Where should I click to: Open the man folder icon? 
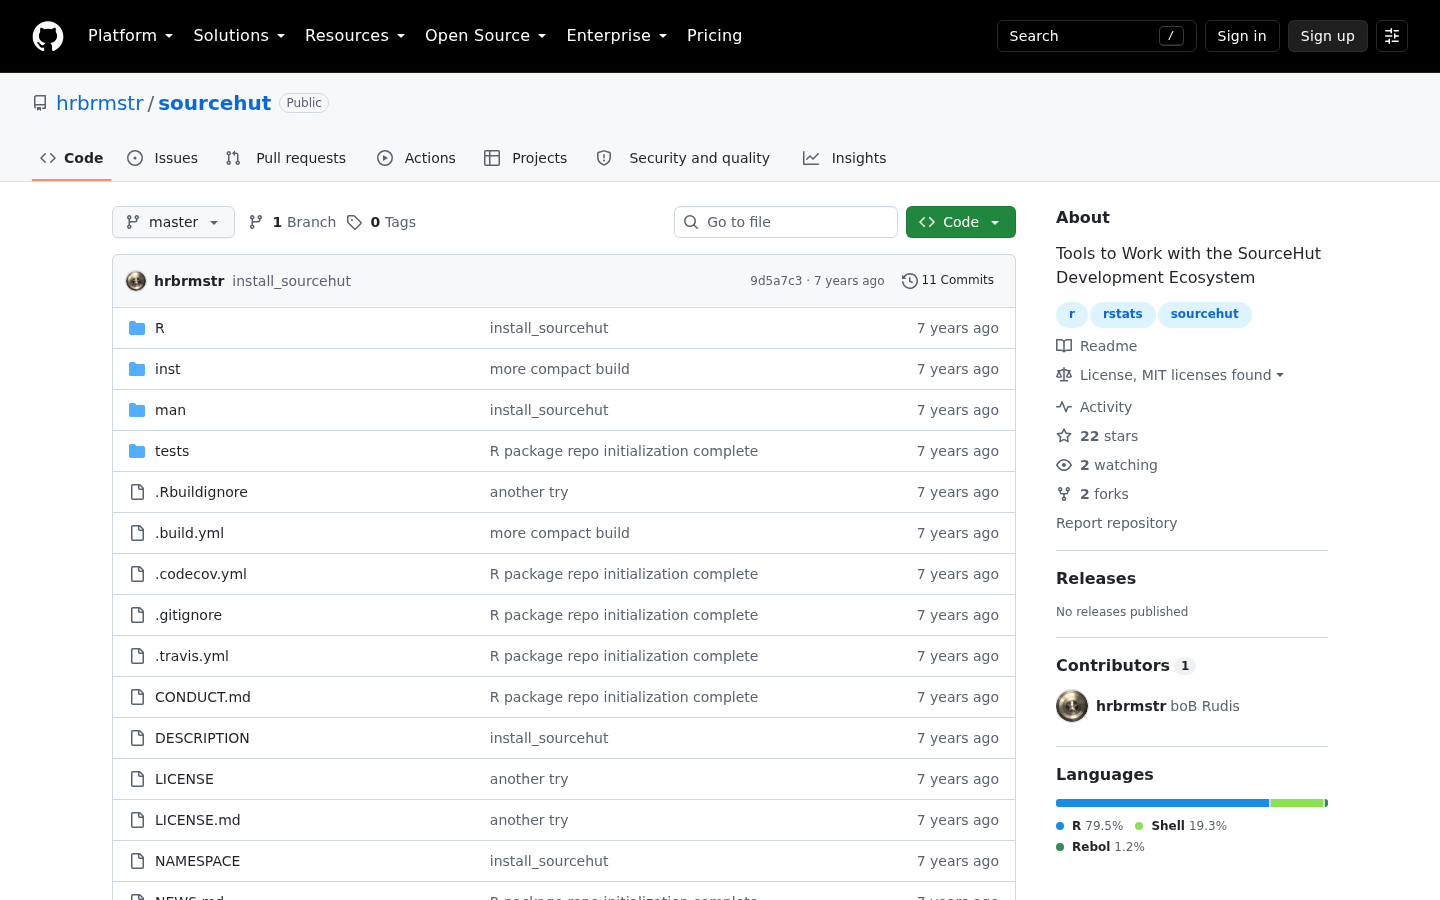pos(137,410)
